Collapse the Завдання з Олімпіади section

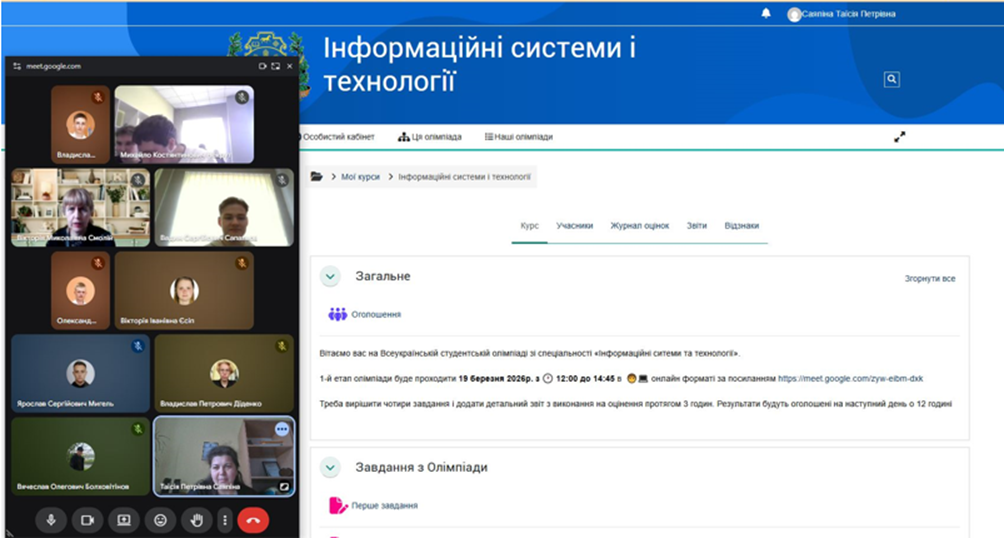pyautogui.click(x=330, y=467)
